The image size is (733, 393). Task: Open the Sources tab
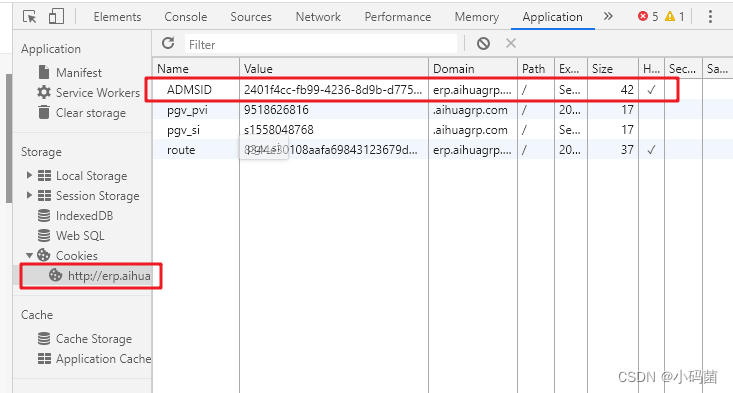(x=251, y=17)
